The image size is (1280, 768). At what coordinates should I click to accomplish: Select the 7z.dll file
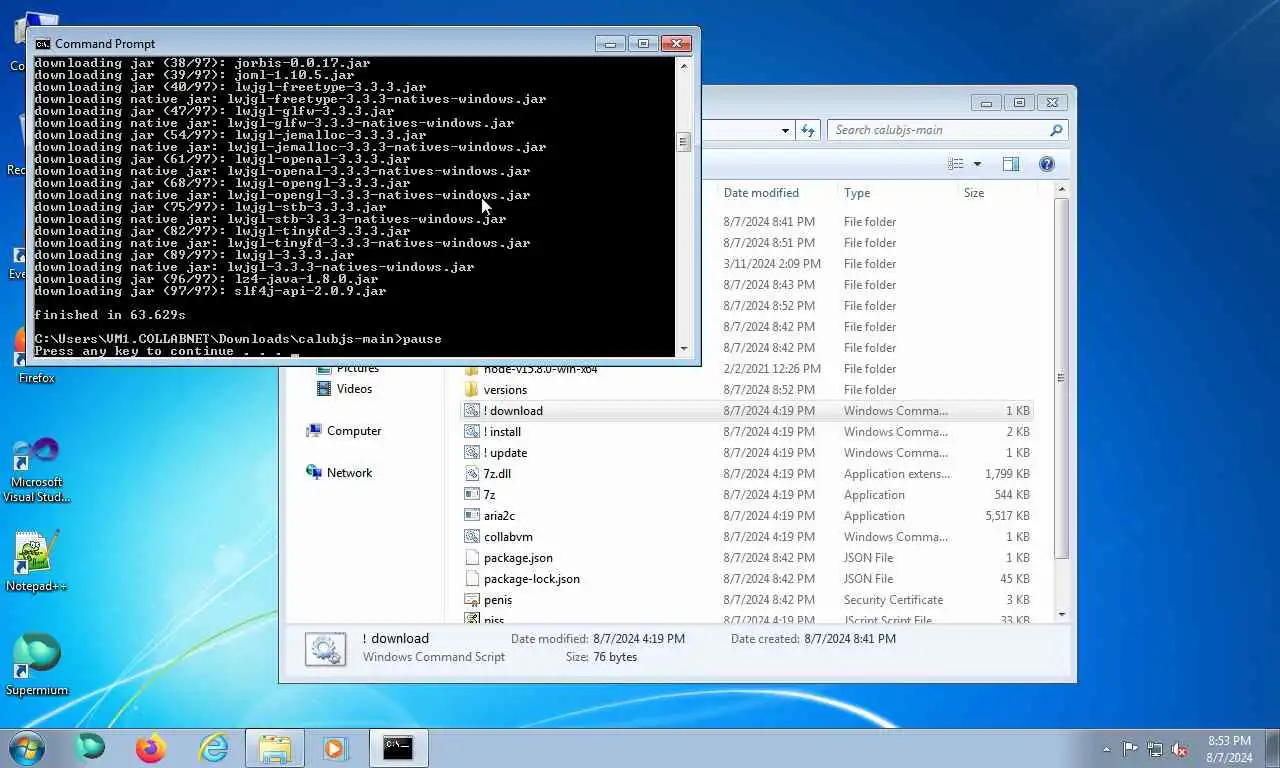[497, 474]
